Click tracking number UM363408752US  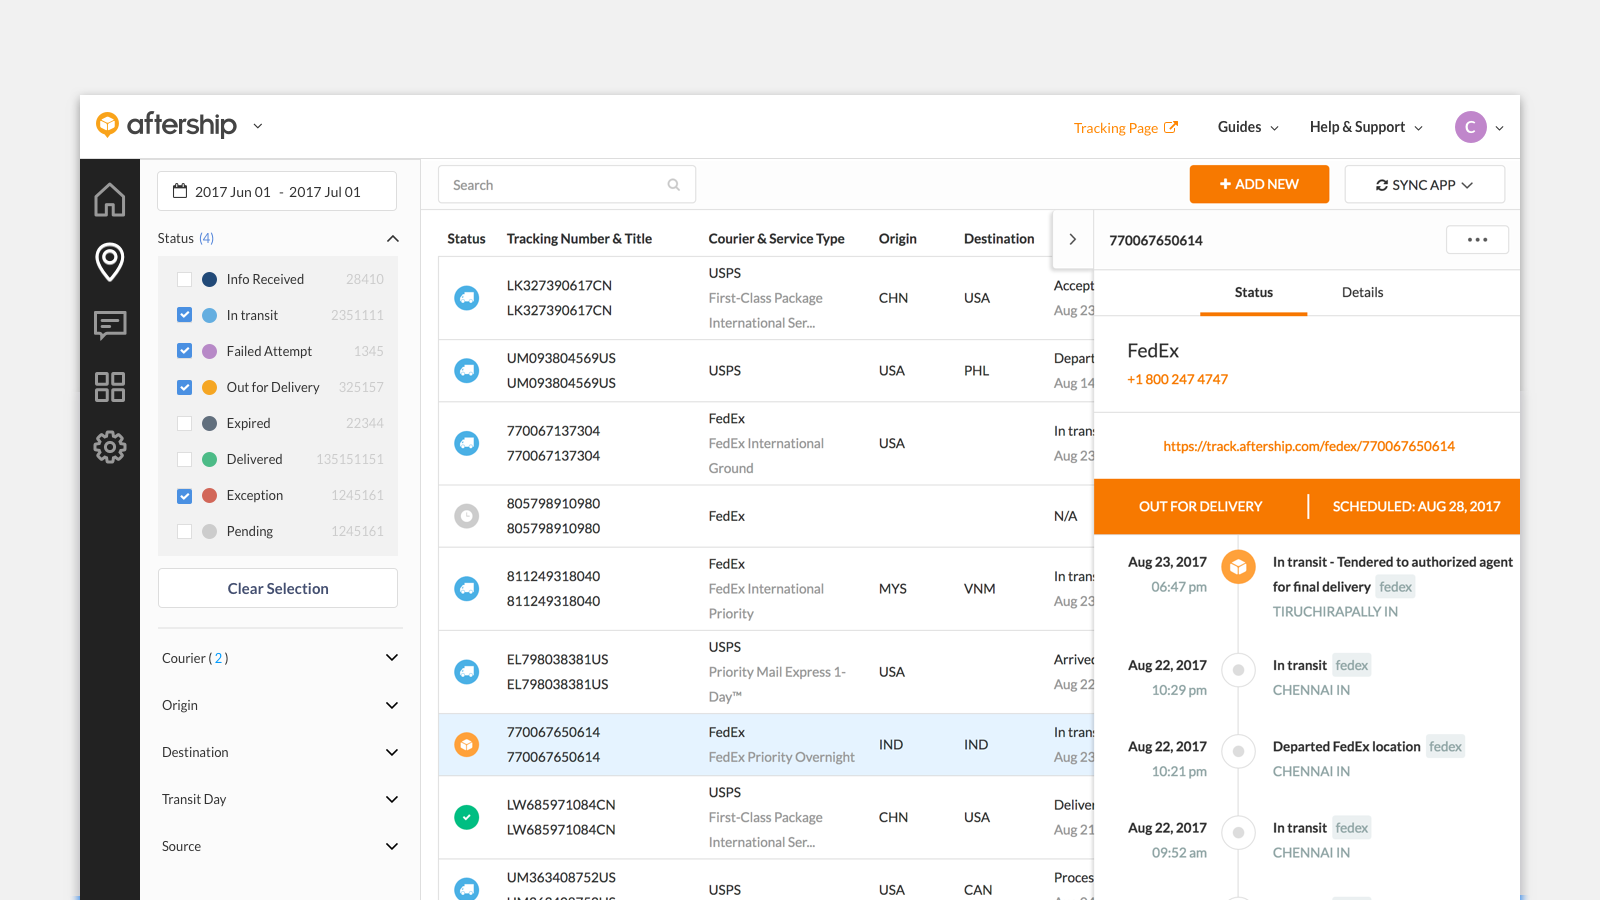[561, 877]
